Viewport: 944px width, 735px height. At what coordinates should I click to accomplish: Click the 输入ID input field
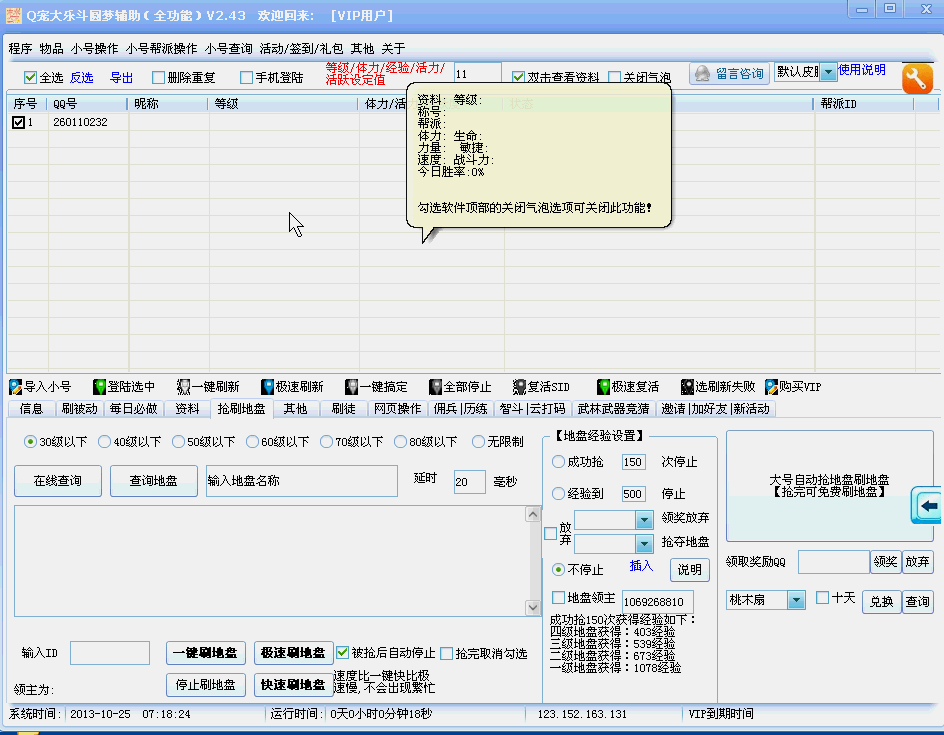coord(110,653)
